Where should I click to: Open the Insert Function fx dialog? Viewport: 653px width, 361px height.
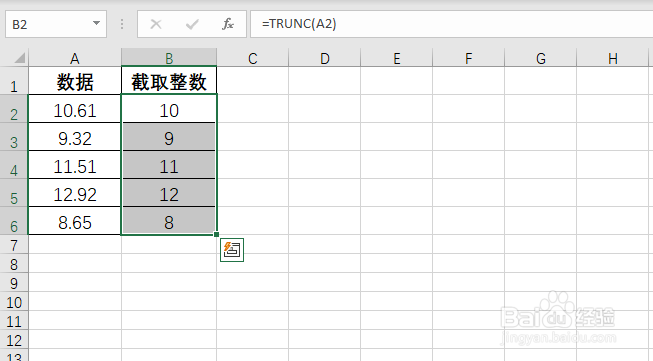(x=228, y=24)
